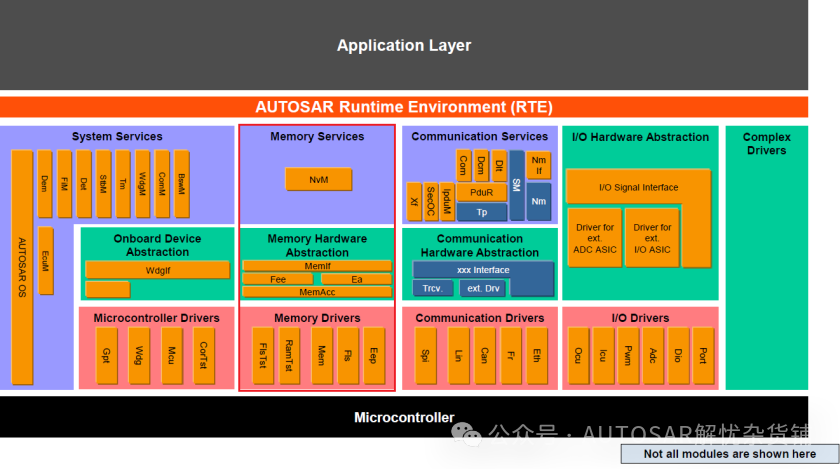This screenshot has width=840, height=469.
Task: Select the Complex Drivers green column
Action: click(766, 260)
